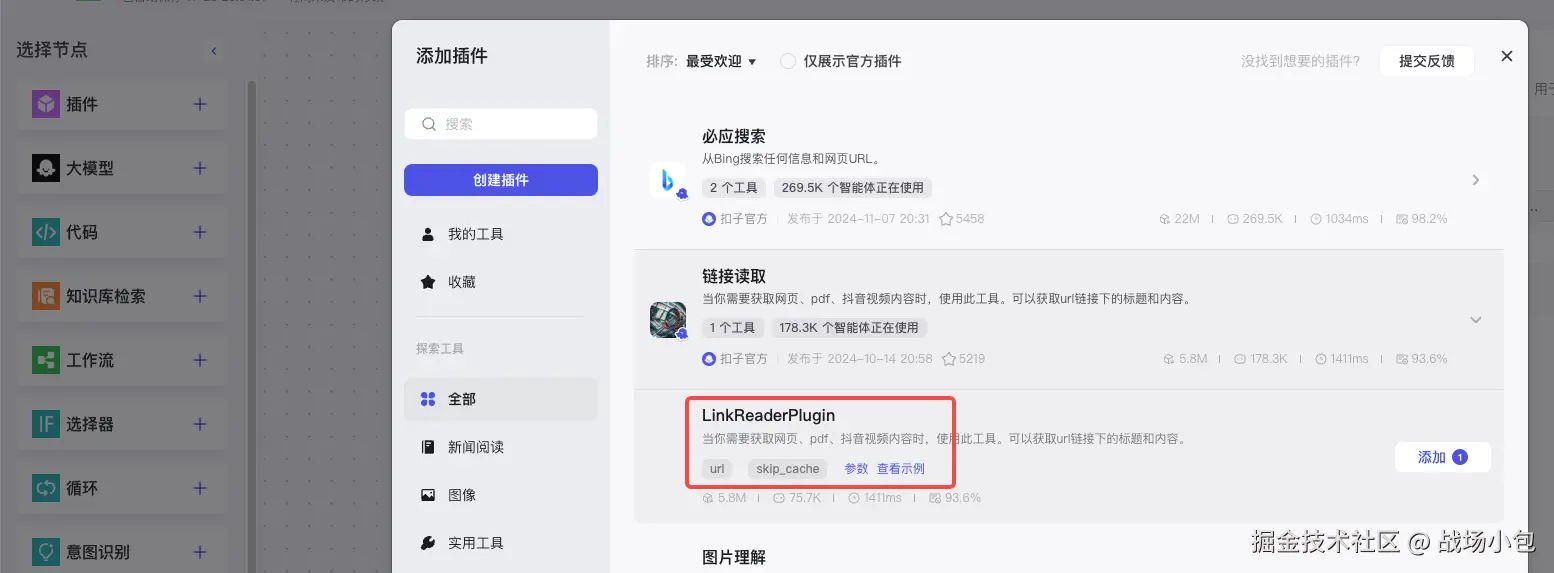Click the 循环 node icon
1554x573 pixels.
tap(46, 488)
